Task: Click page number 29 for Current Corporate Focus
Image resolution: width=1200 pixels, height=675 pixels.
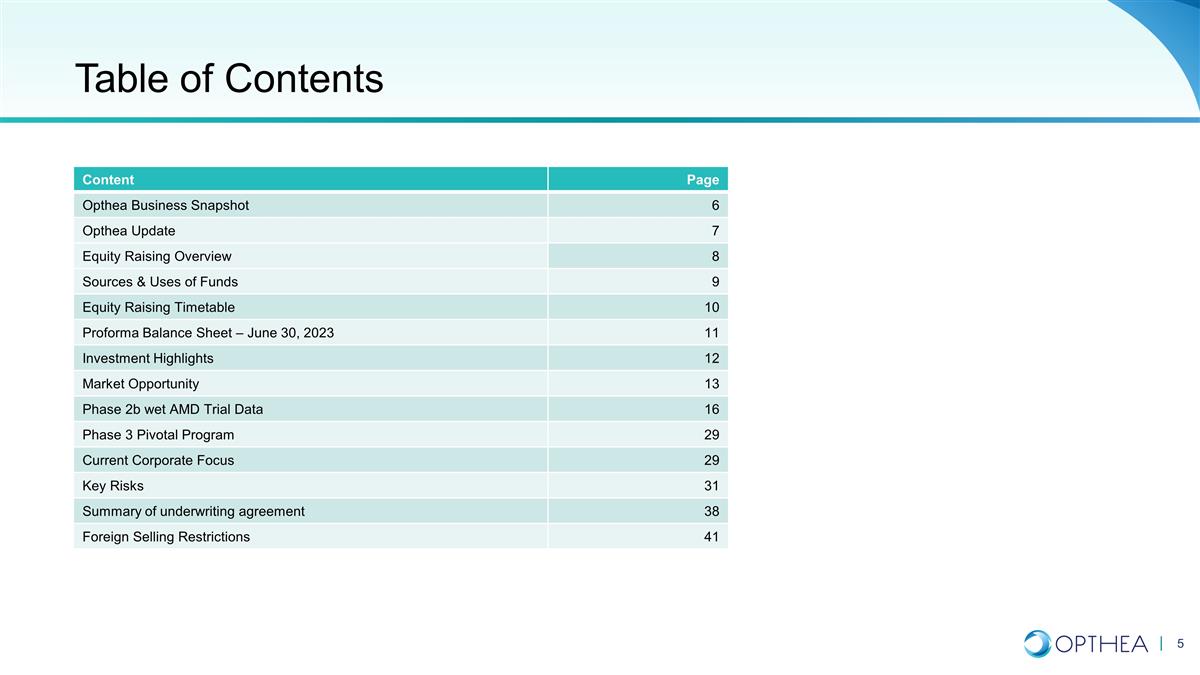Action: pos(710,460)
